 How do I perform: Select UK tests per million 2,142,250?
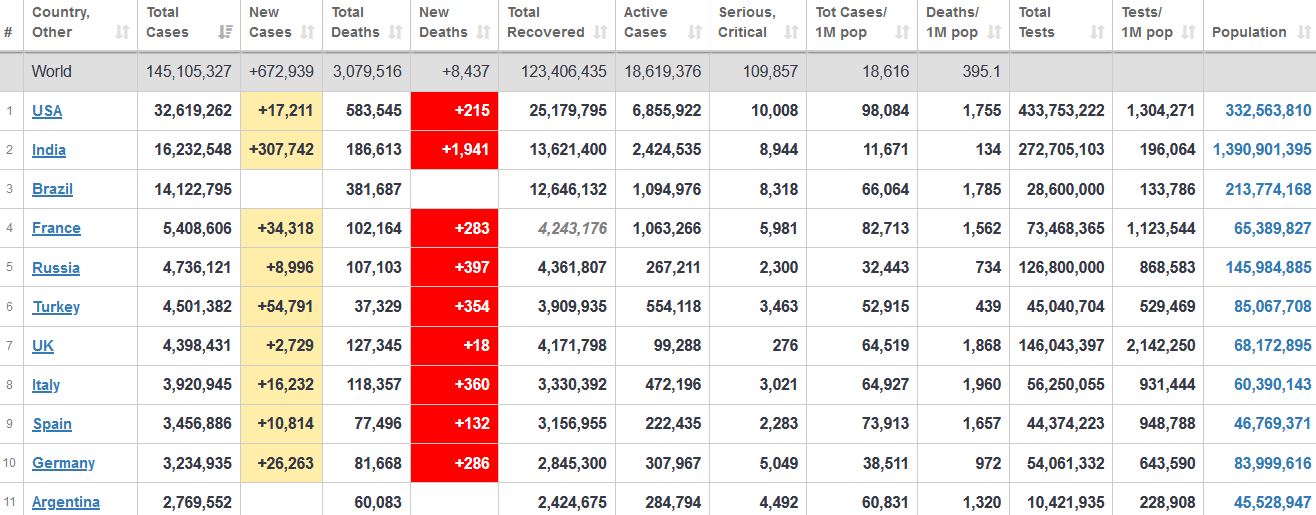click(1160, 346)
